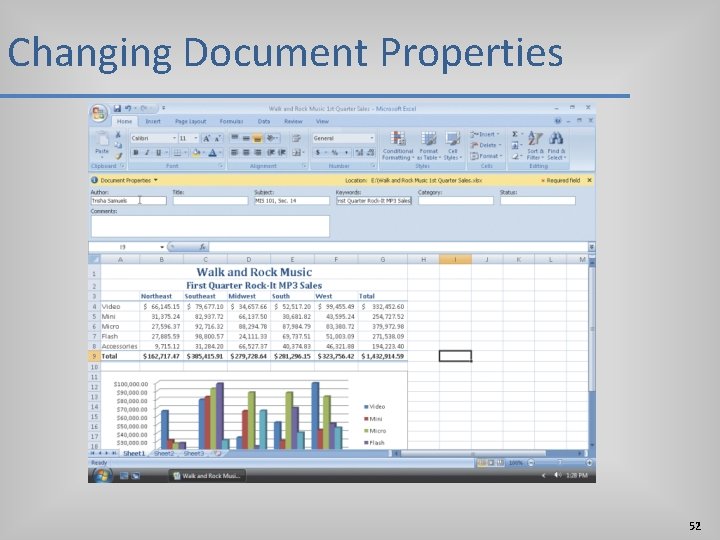Screen dimensions: 720x540
Task: Switch to the Formulas tab
Action: pos(231,121)
